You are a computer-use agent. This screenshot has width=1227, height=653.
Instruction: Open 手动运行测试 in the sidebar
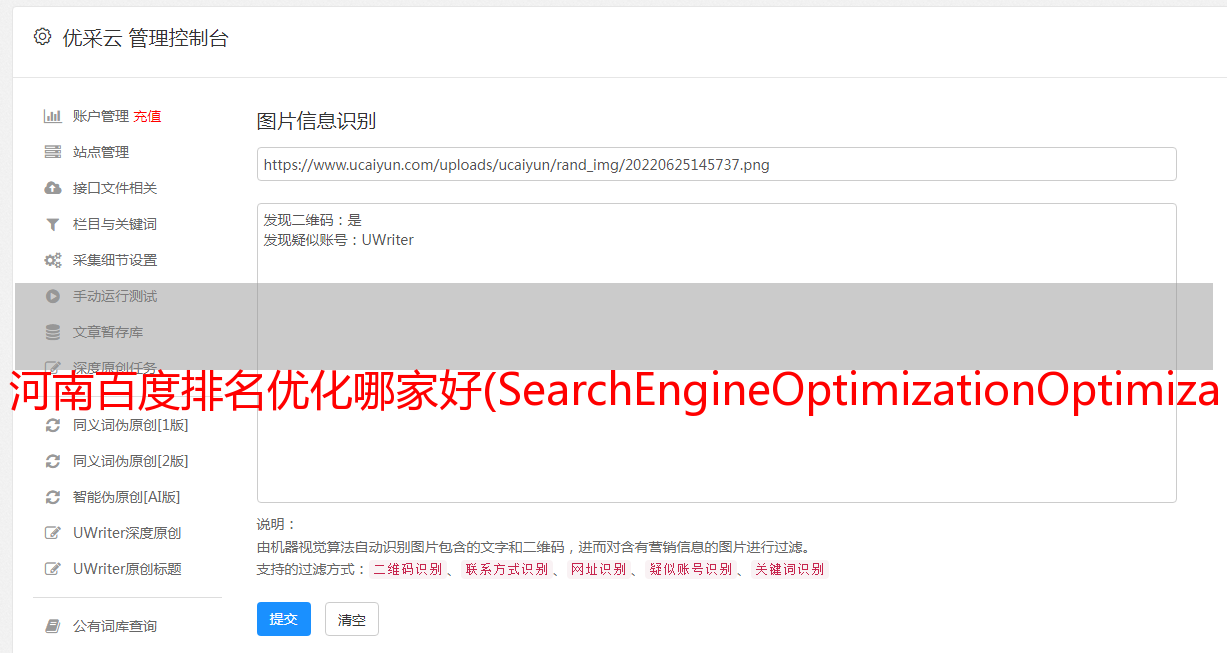115,296
